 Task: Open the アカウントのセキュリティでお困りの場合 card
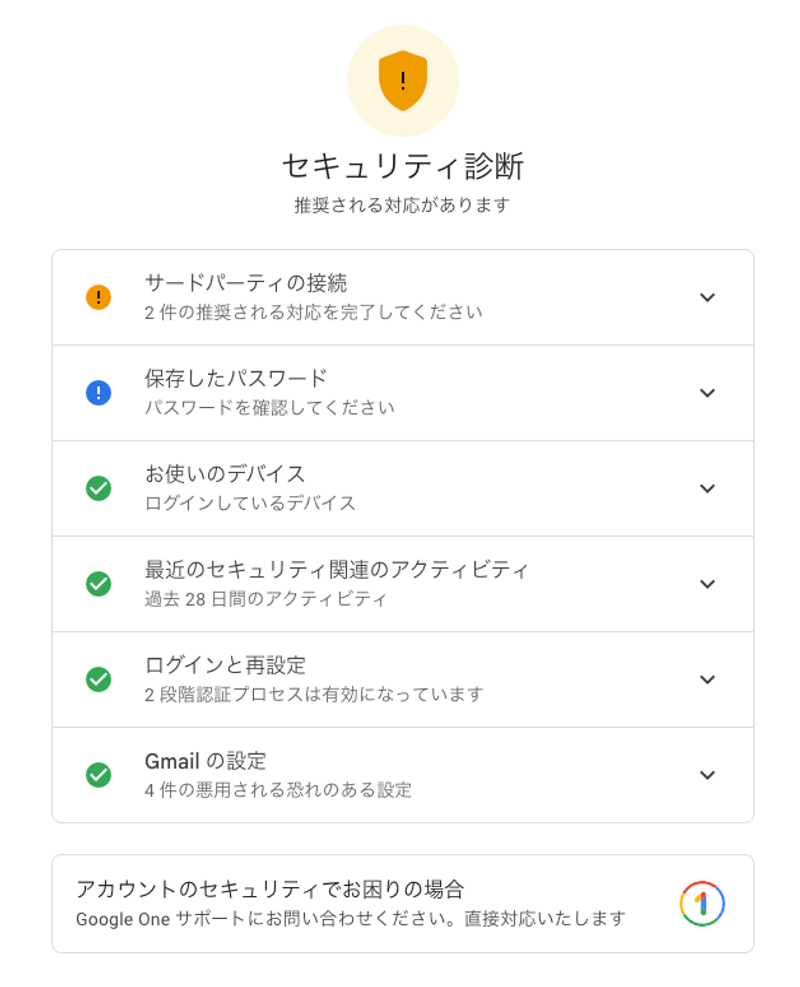click(x=270, y=889)
